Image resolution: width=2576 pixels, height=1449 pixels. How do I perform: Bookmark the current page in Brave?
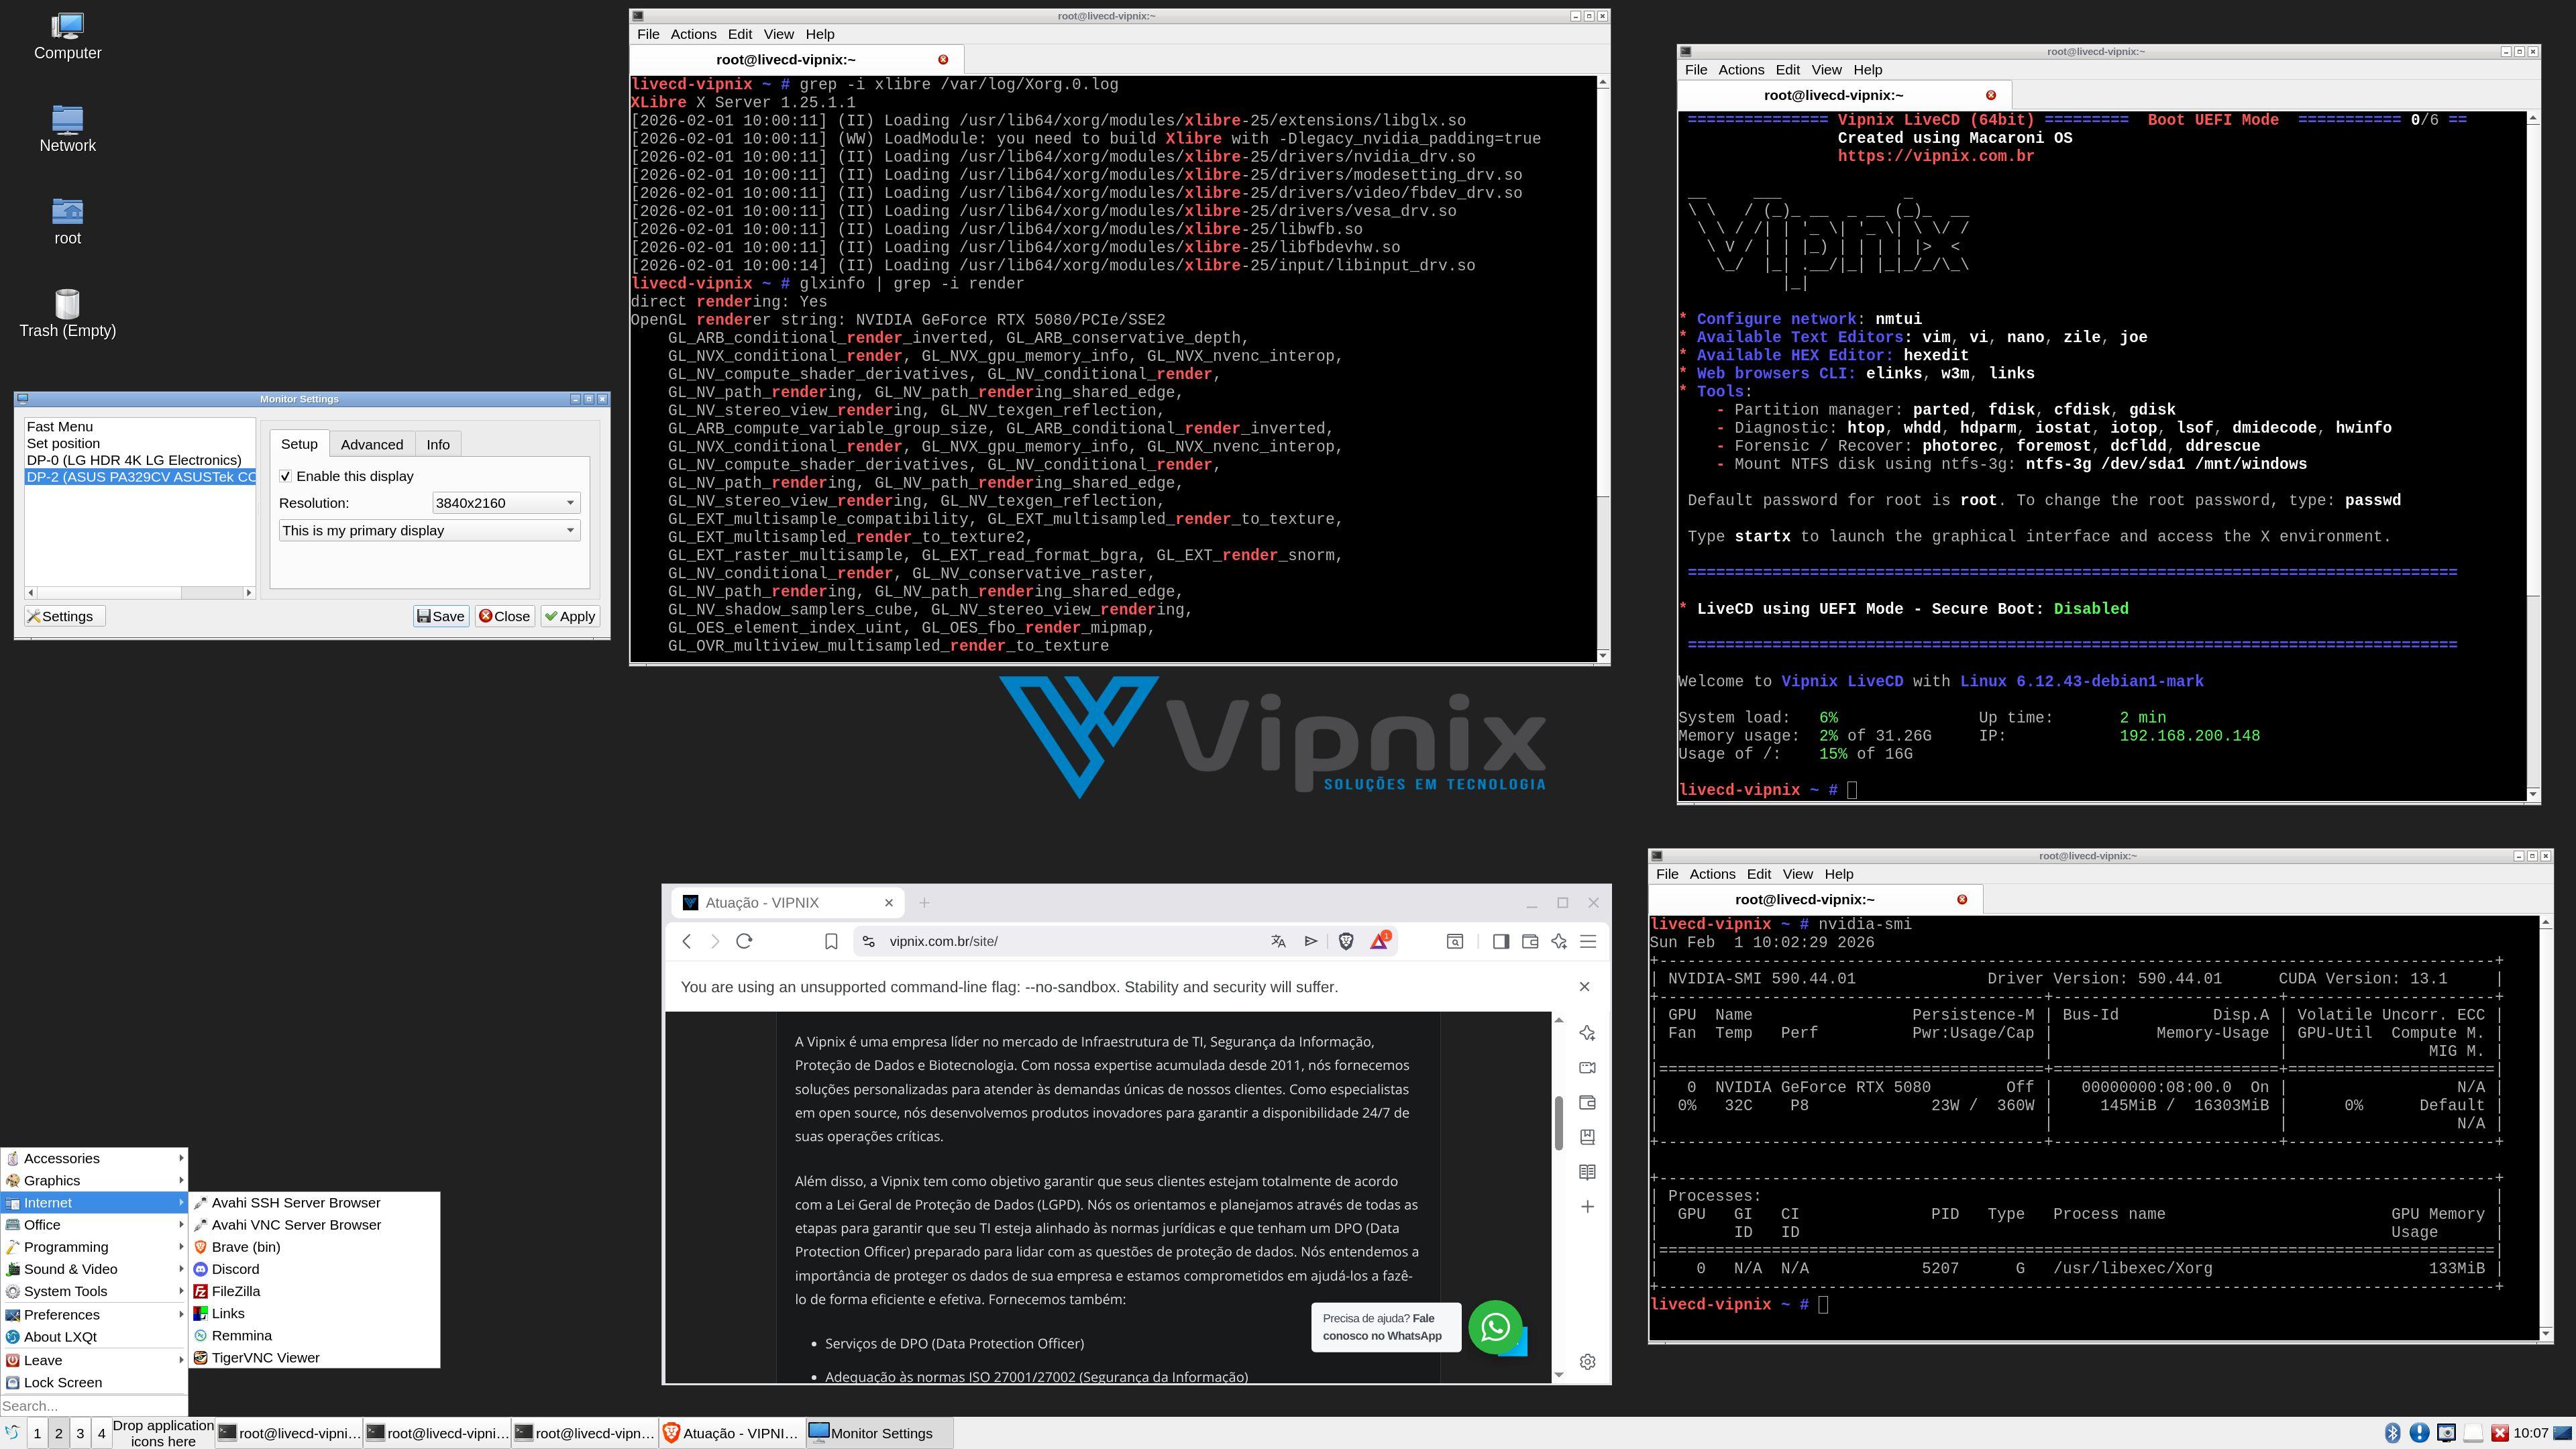pos(830,941)
